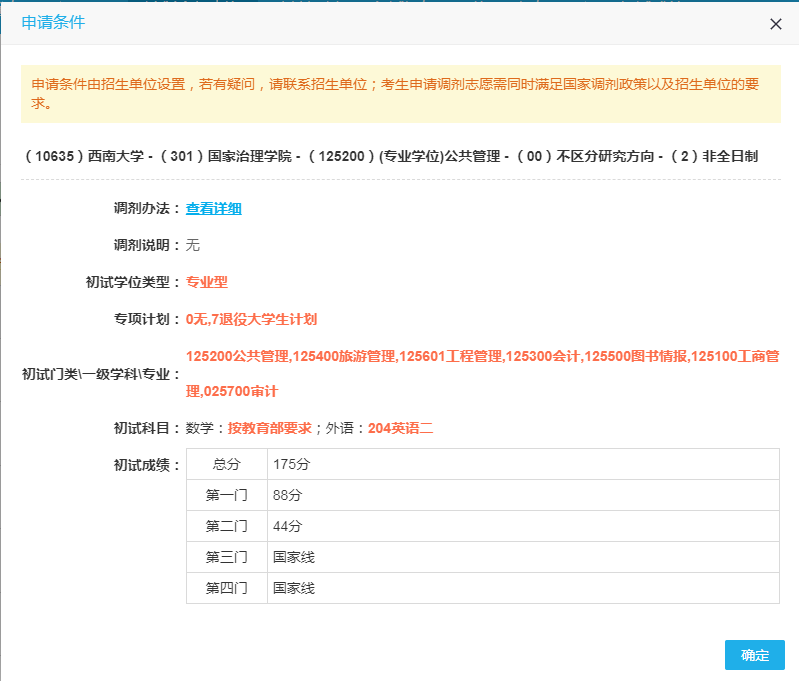Click the 总分 table header cell

tap(226, 464)
